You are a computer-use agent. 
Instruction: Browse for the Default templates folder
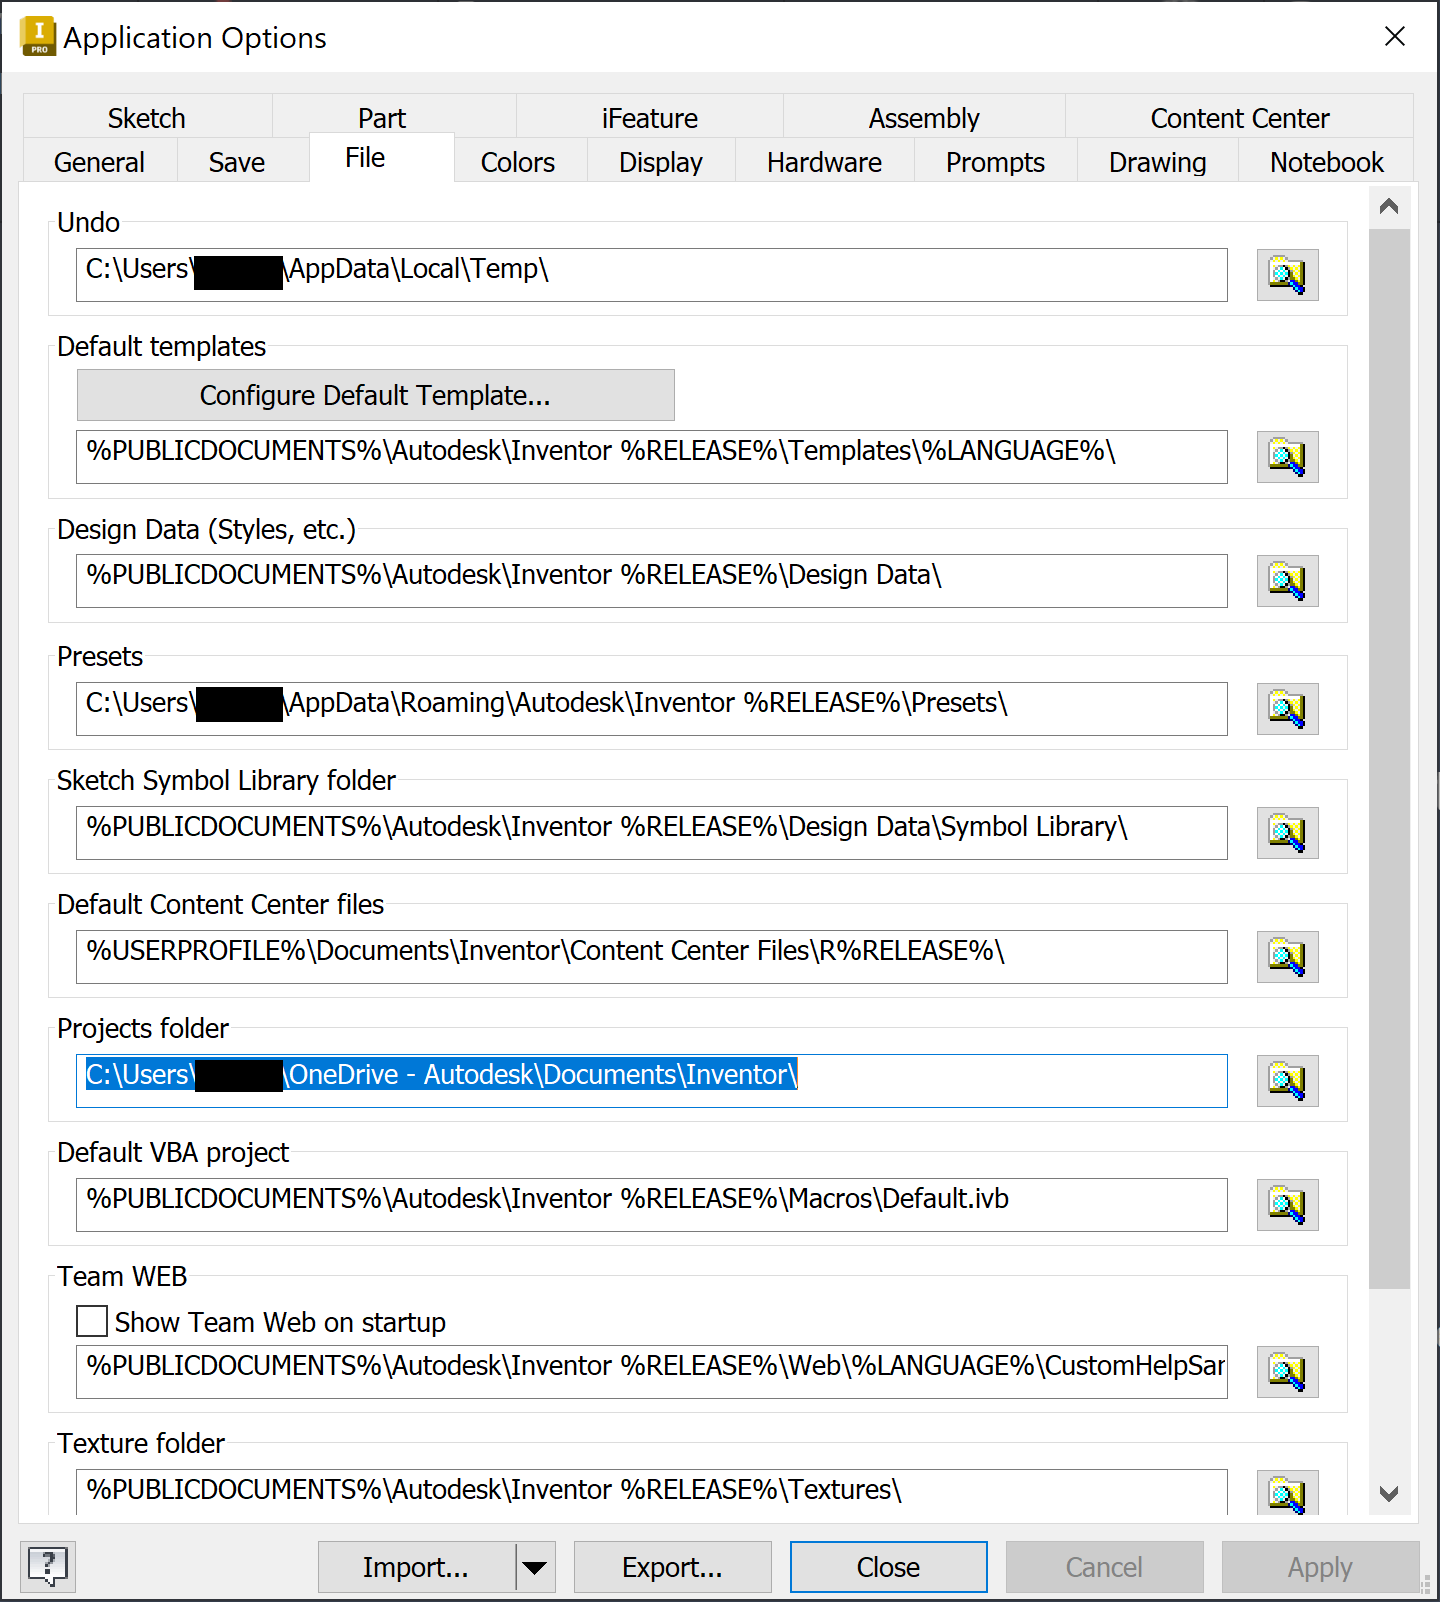pyautogui.click(x=1287, y=457)
